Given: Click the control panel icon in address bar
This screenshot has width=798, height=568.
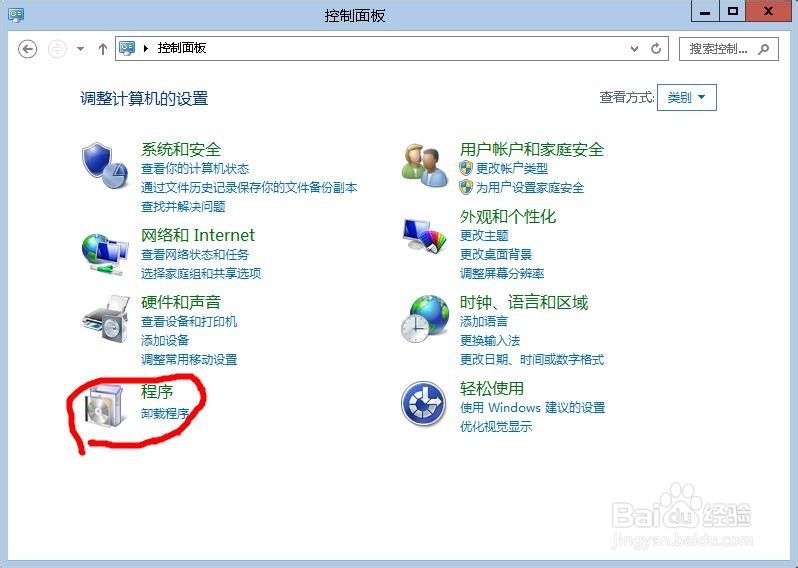Looking at the screenshot, I should 127,48.
